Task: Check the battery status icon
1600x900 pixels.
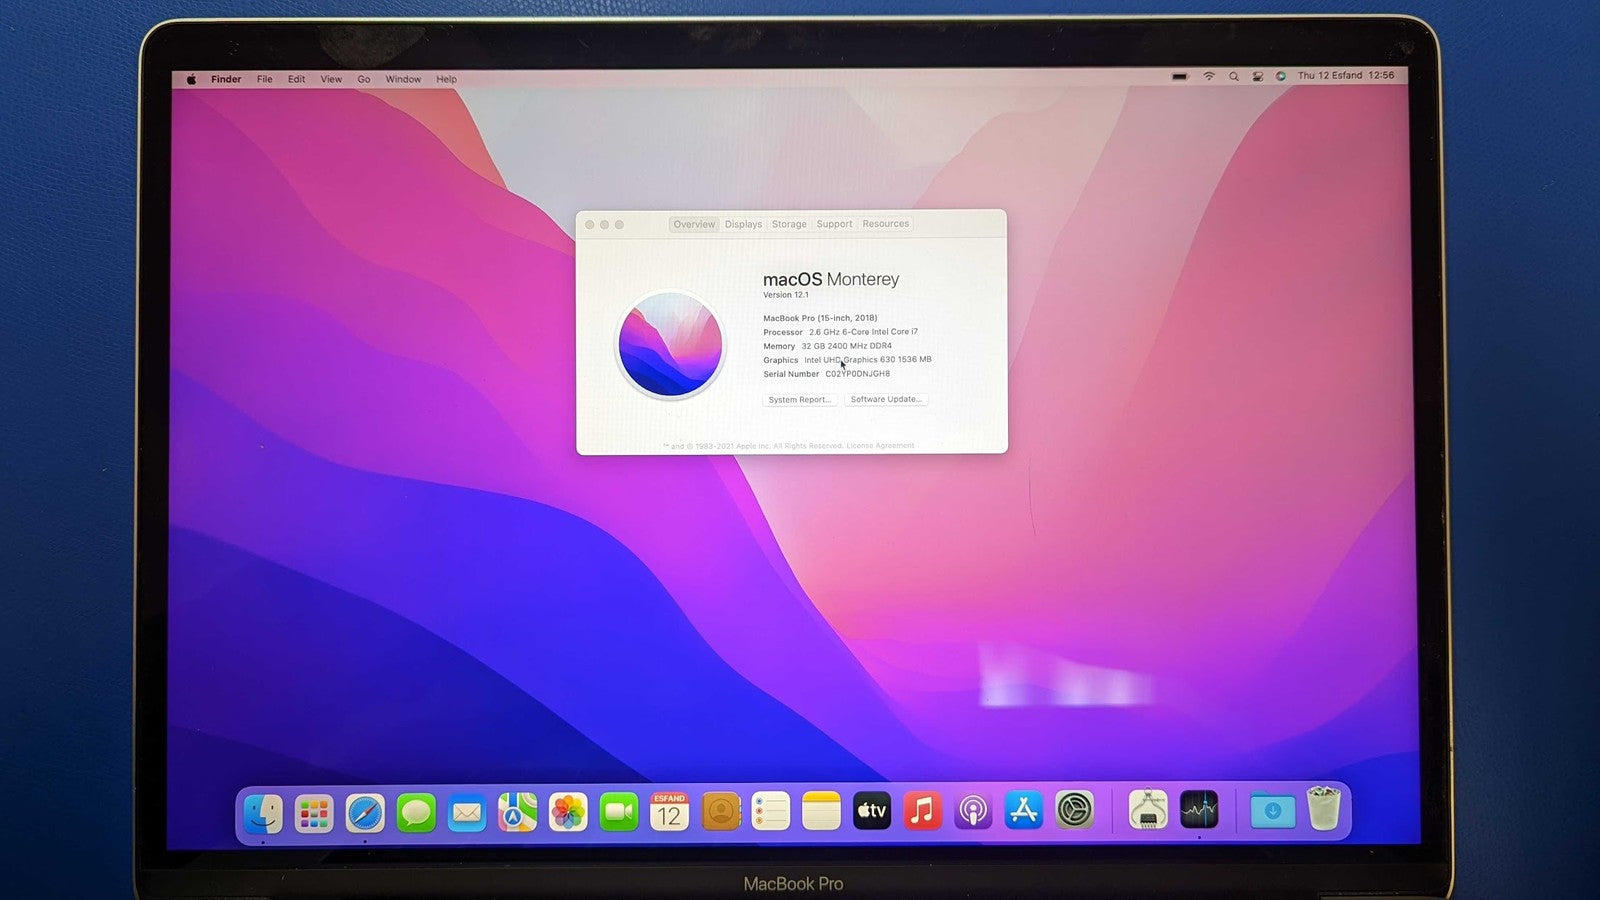Action: click(1180, 76)
